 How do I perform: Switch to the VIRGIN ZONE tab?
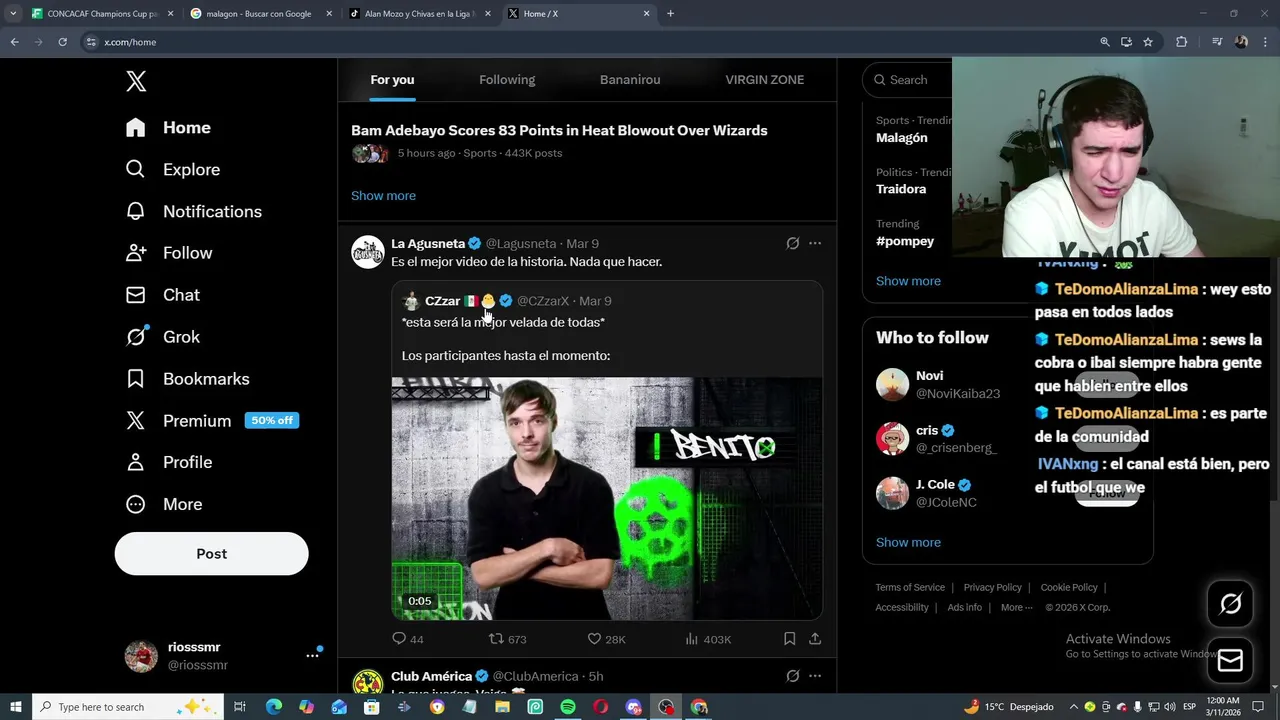[764, 80]
